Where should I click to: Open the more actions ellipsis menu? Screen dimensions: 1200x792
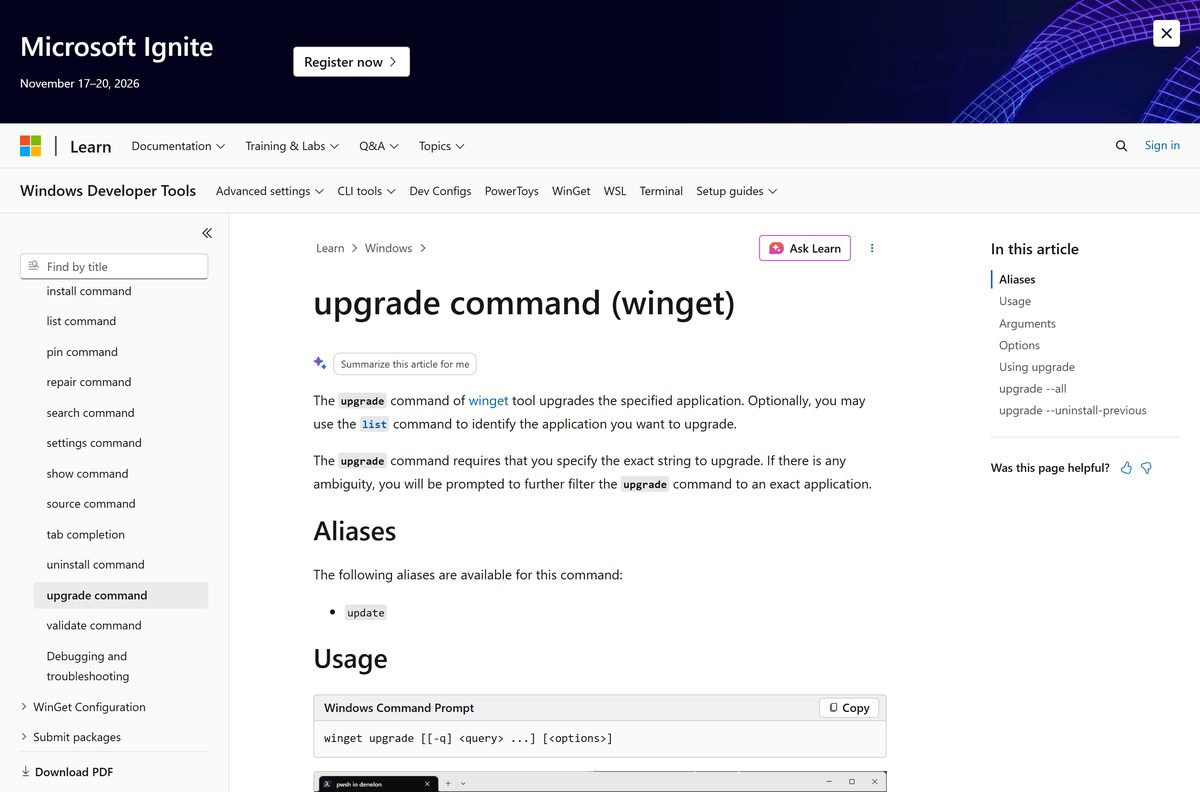coord(872,248)
